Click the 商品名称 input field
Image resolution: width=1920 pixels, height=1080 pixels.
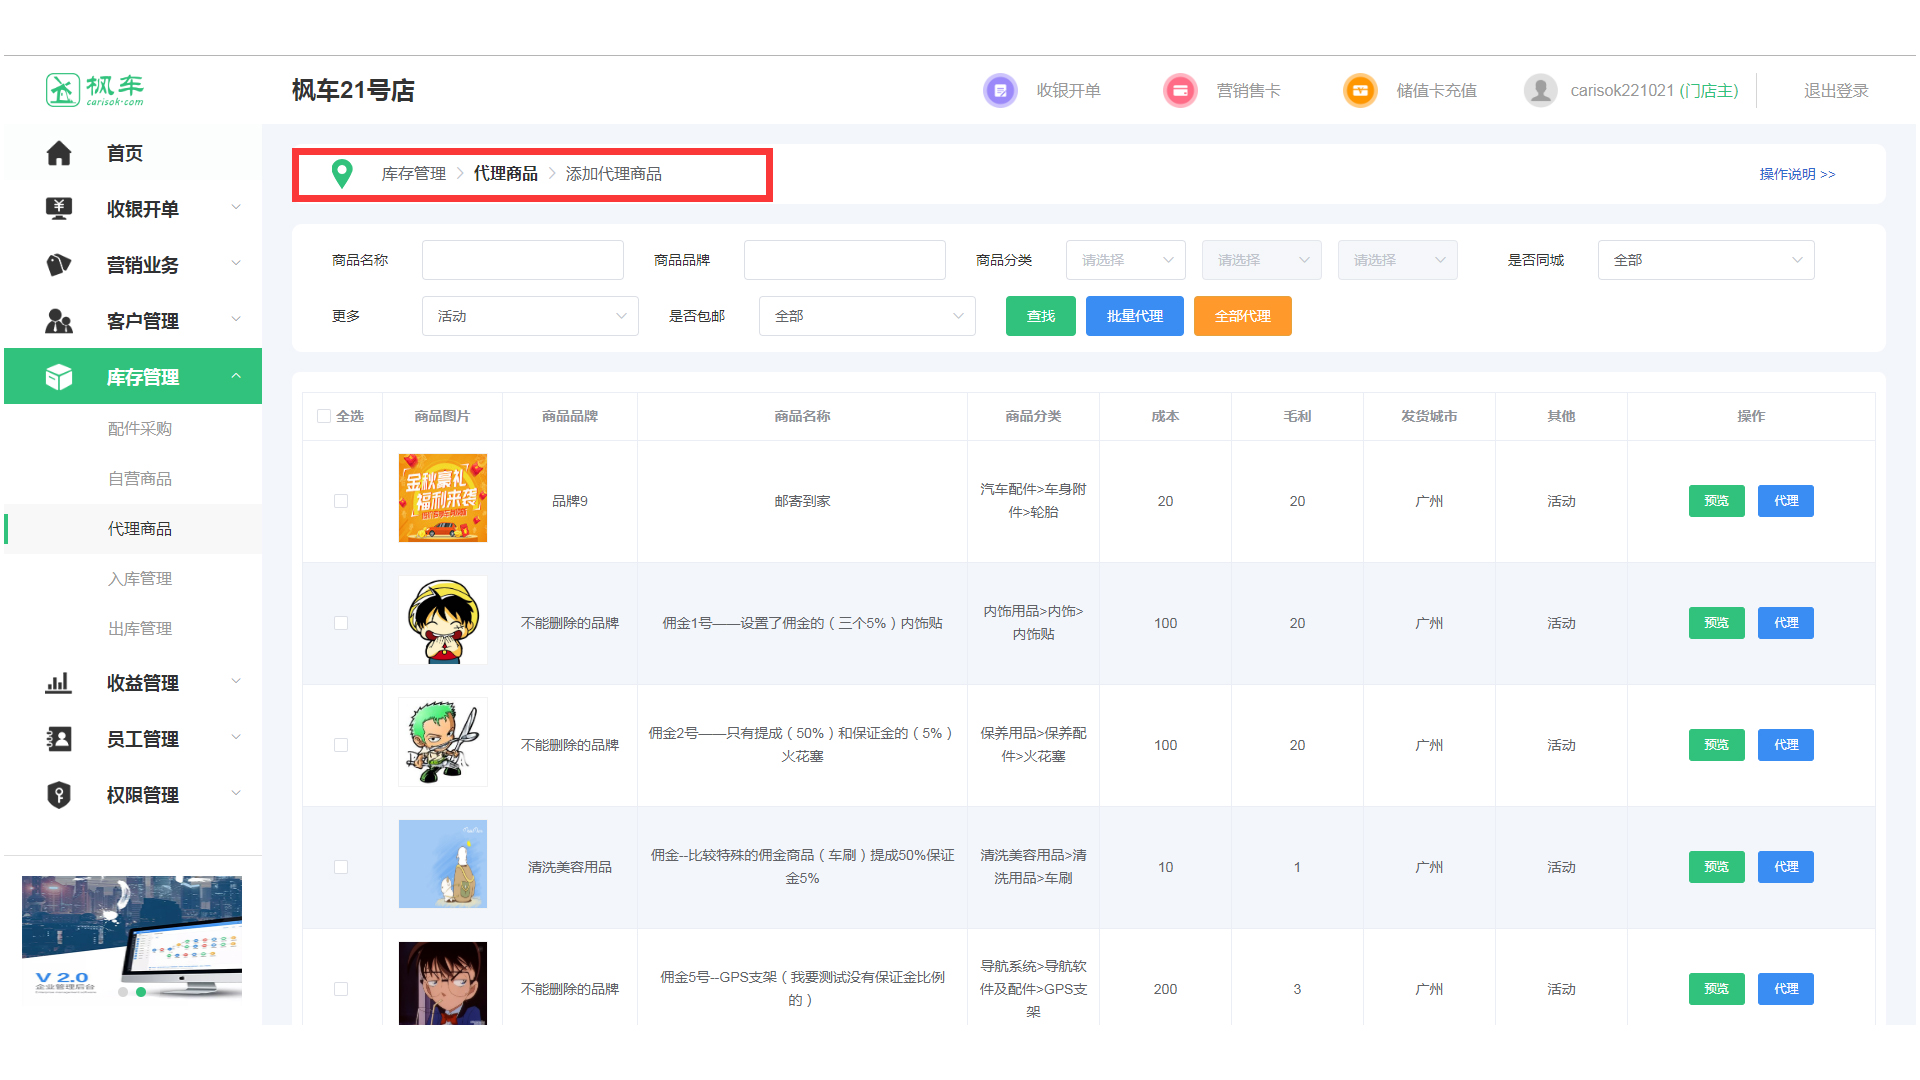tap(522, 260)
